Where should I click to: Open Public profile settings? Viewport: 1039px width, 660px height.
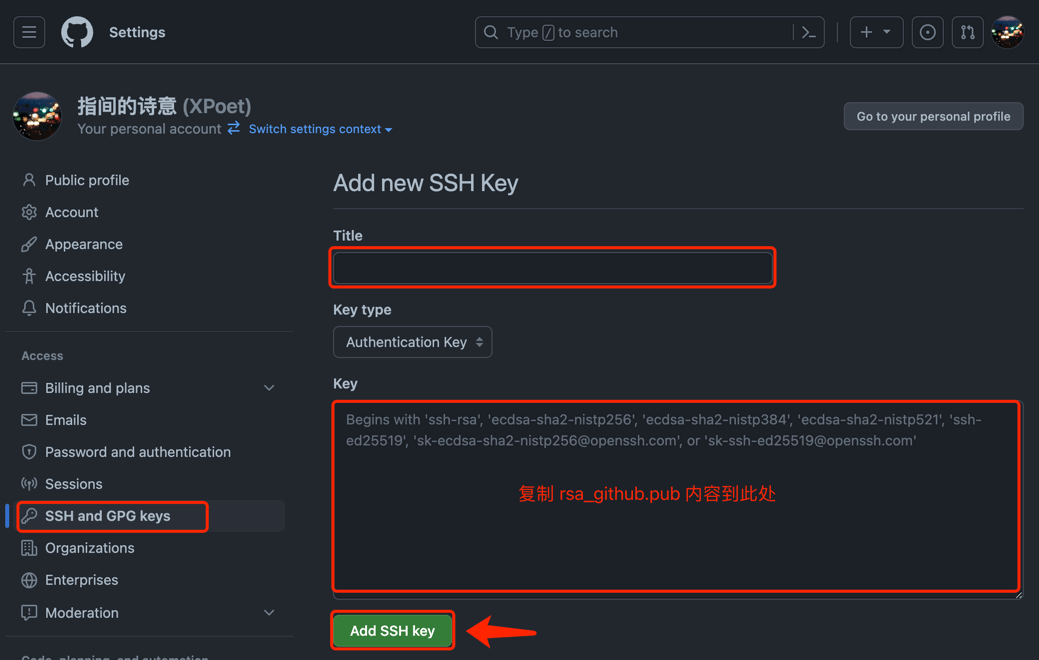[87, 180]
